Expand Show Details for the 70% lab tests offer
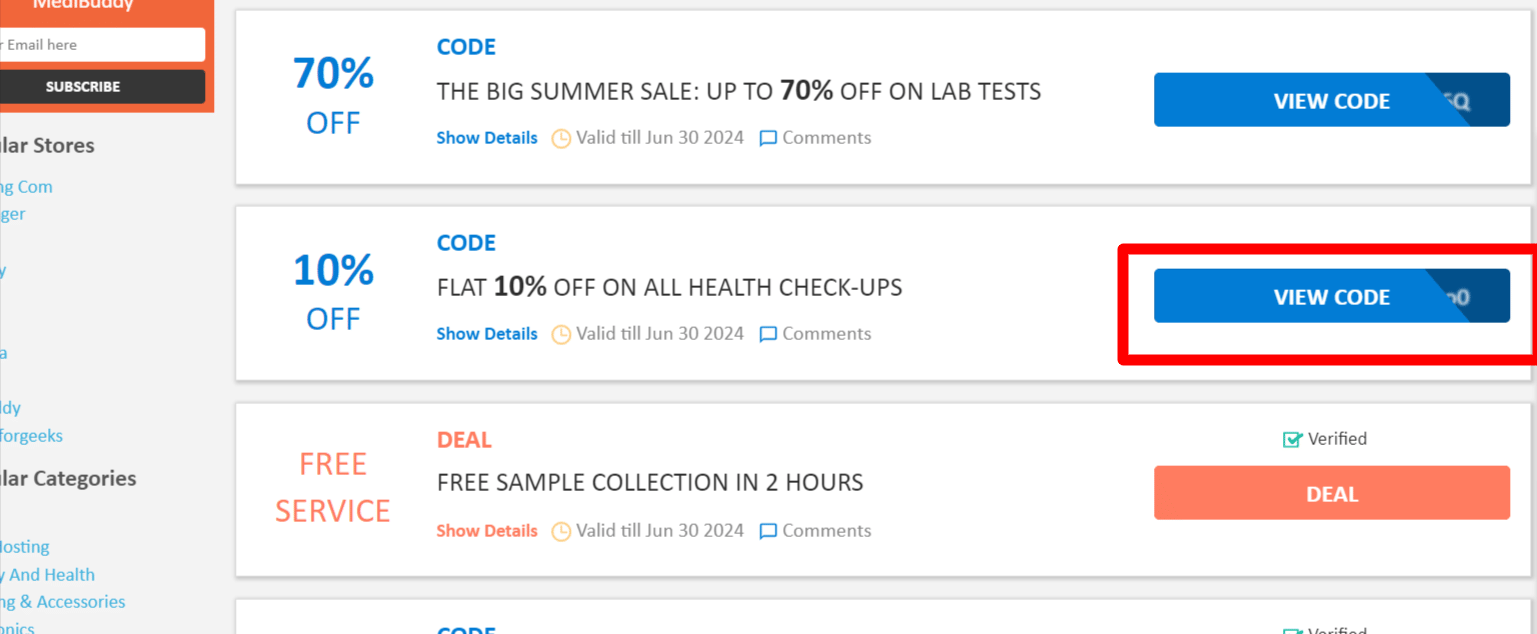The height and width of the screenshot is (634, 1537). (487, 138)
